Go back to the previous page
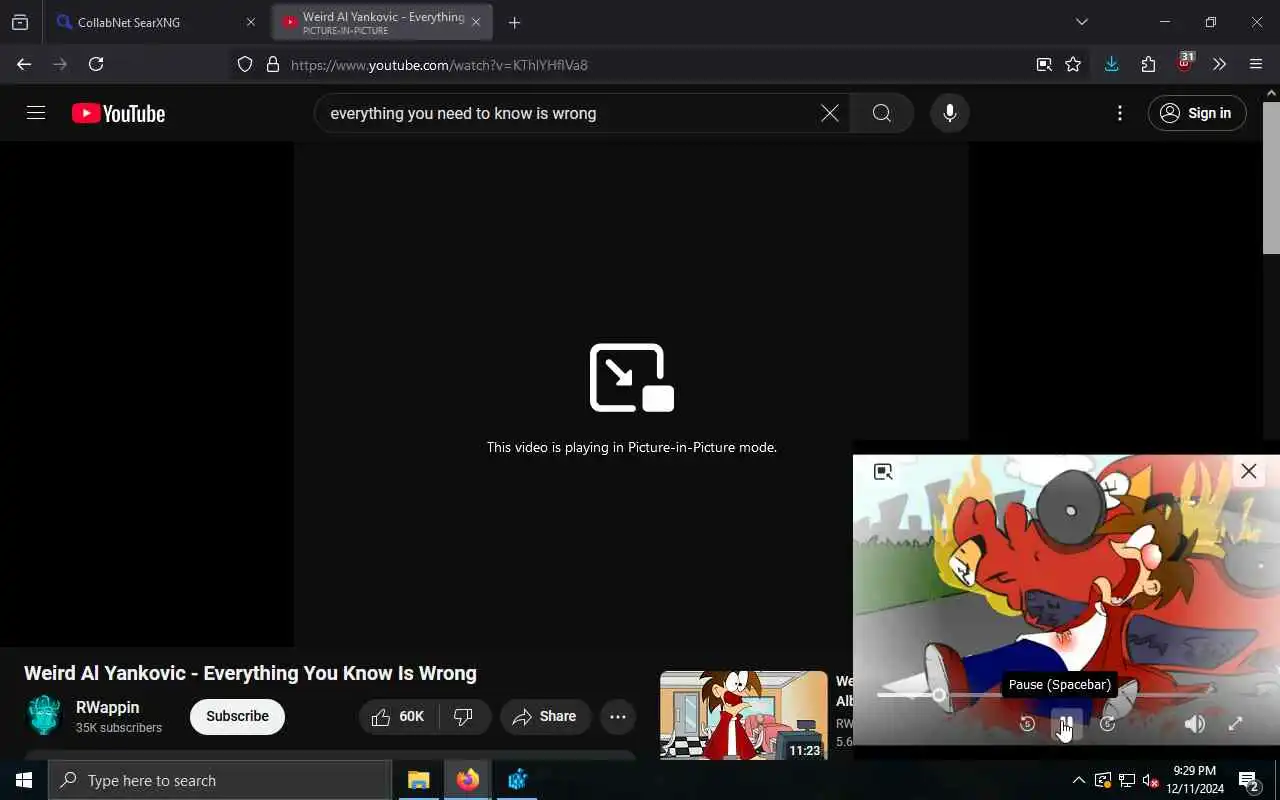Screen dimensions: 1280x800 (24, 64)
